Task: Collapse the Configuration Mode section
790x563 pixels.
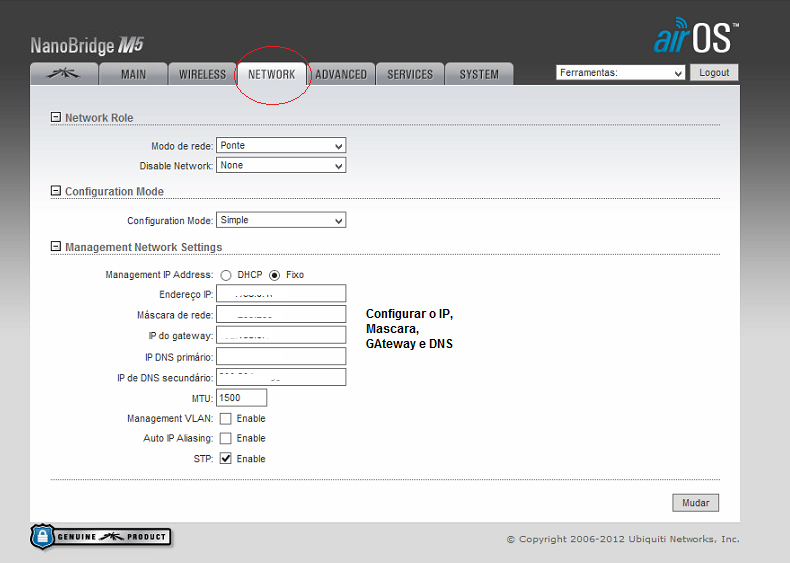Action: 56,191
